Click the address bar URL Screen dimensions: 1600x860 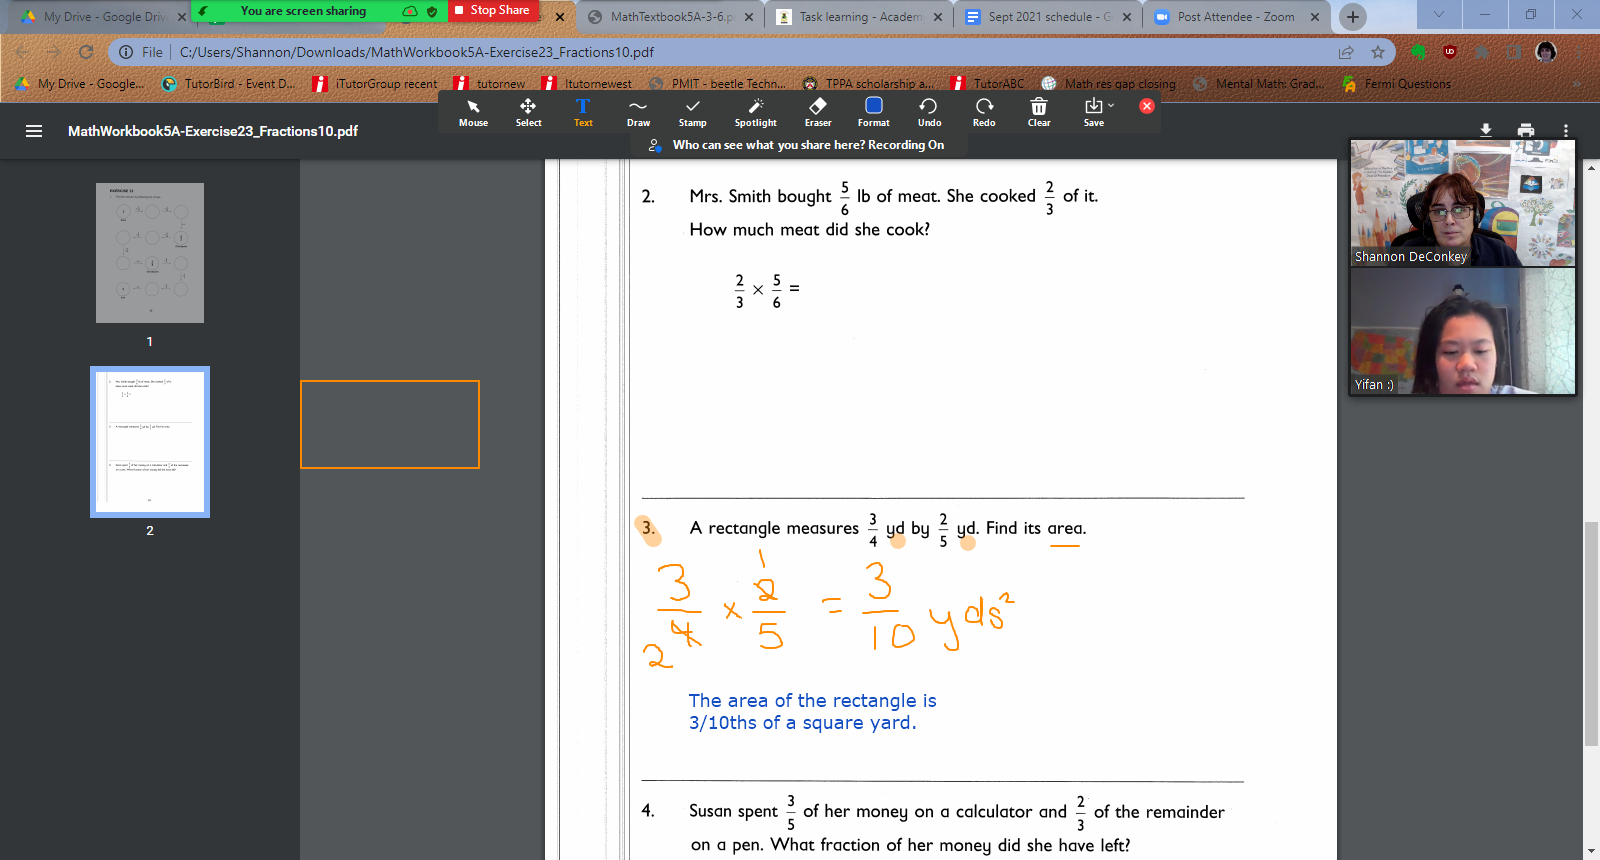point(417,52)
